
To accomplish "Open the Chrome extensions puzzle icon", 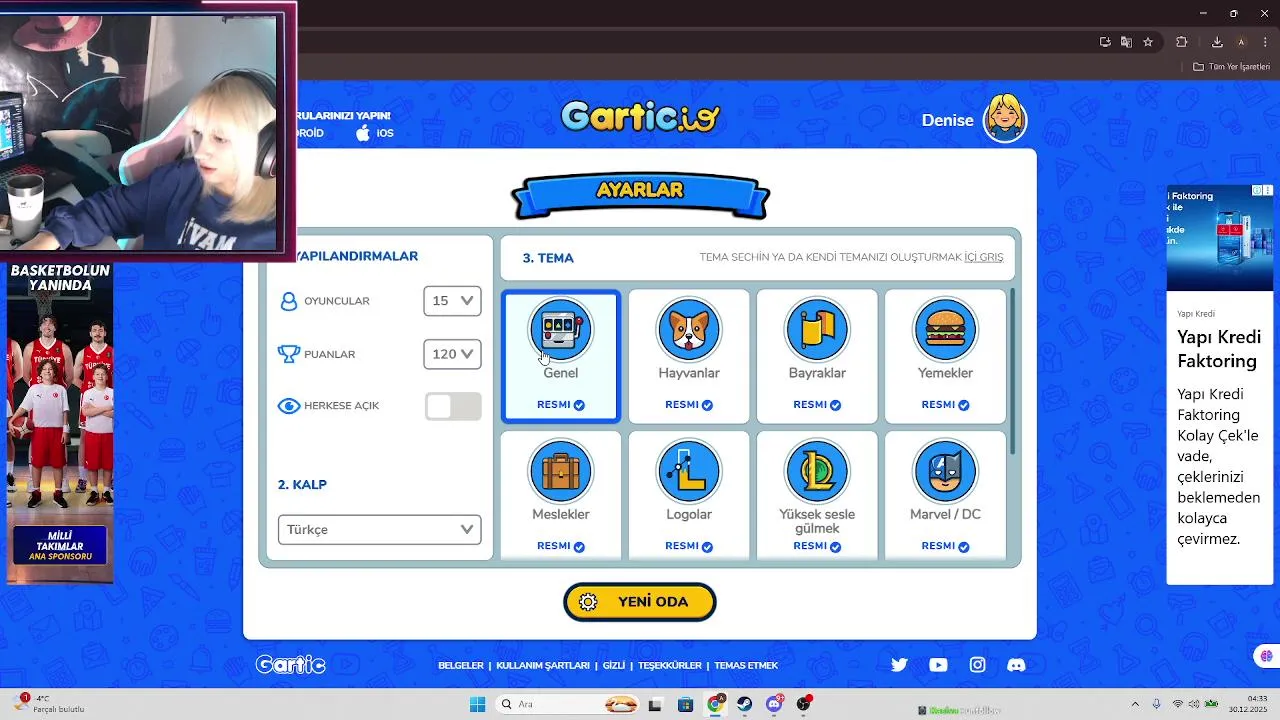I will 1182,42.
